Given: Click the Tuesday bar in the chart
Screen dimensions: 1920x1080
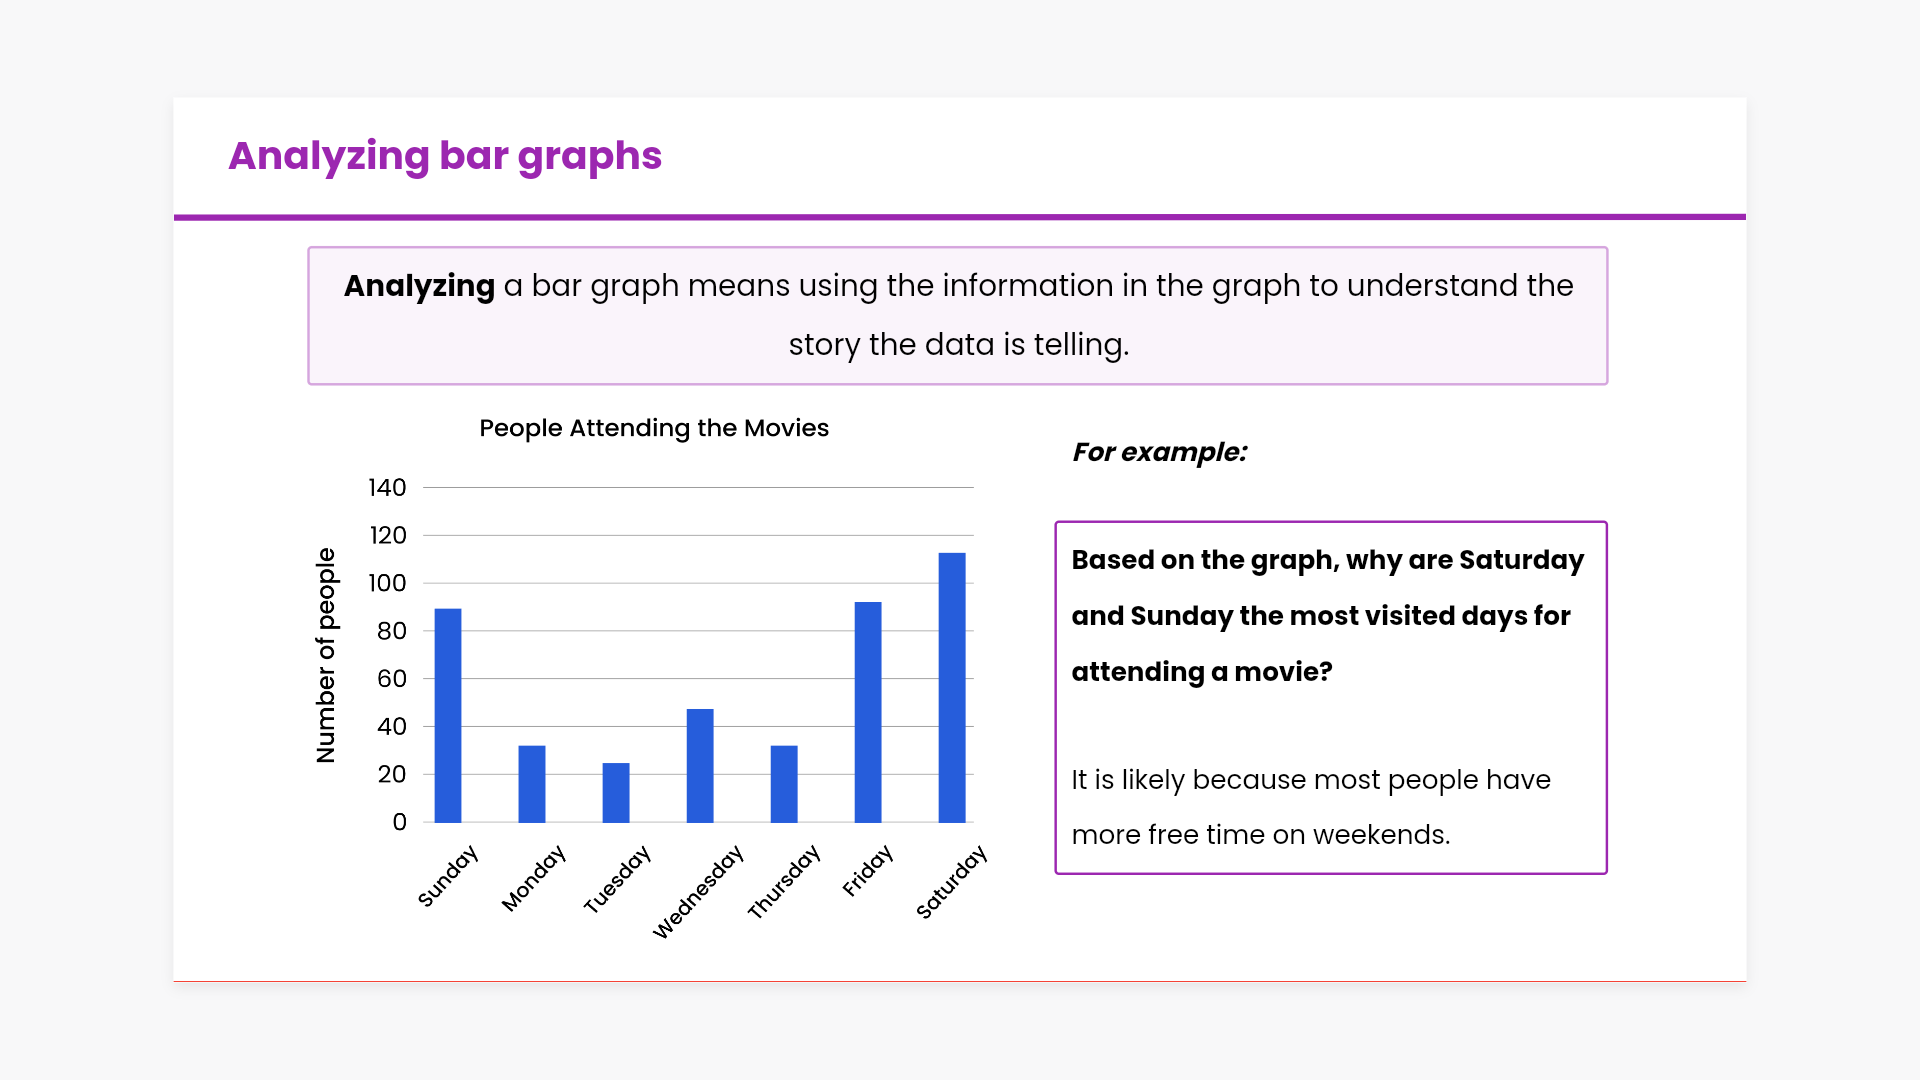Looking at the screenshot, I should tap(616, 793).
